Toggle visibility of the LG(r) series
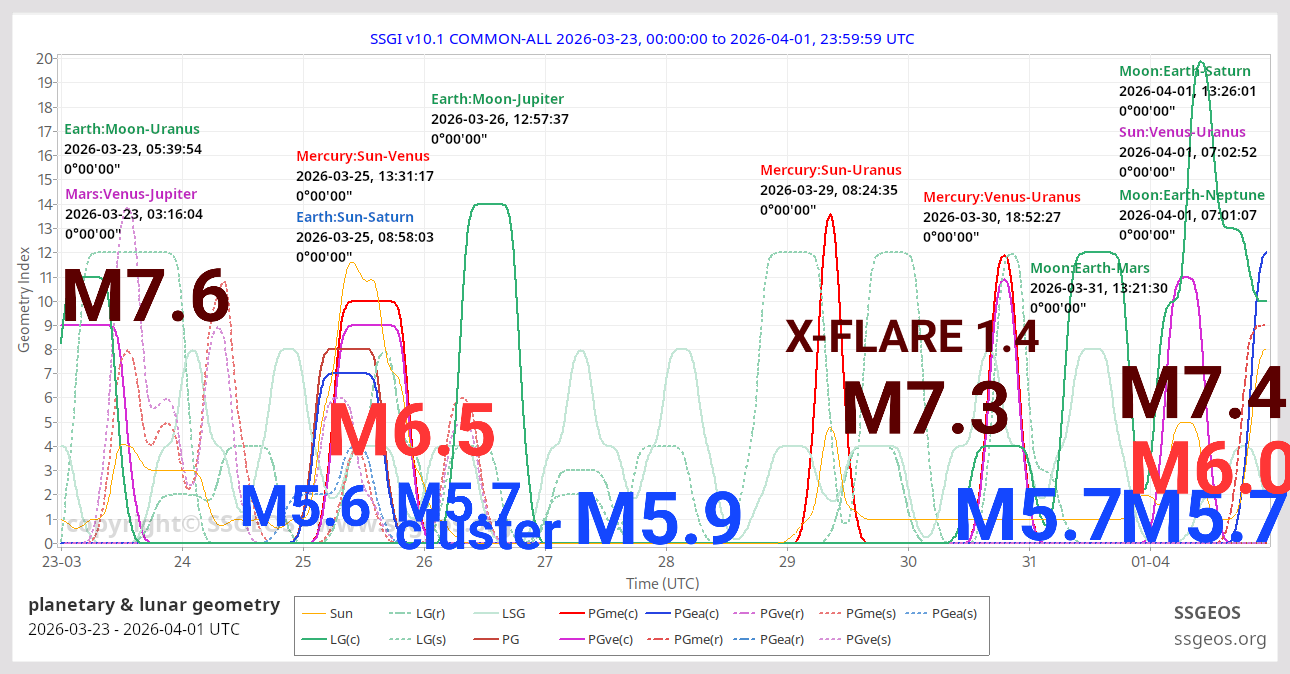This screenshot has height=674, width=1290. click(399, 613)
